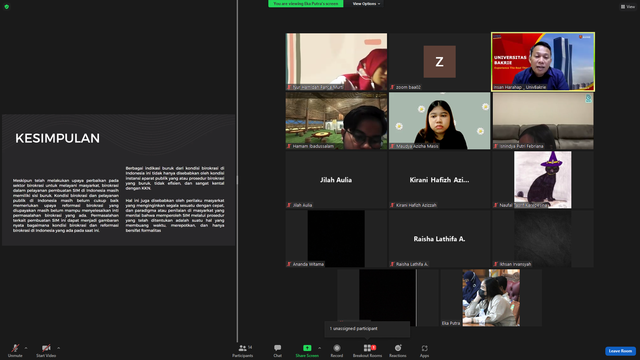Select Maudya Azizha's video tile

pyautogui.click(x=439, y=121)
